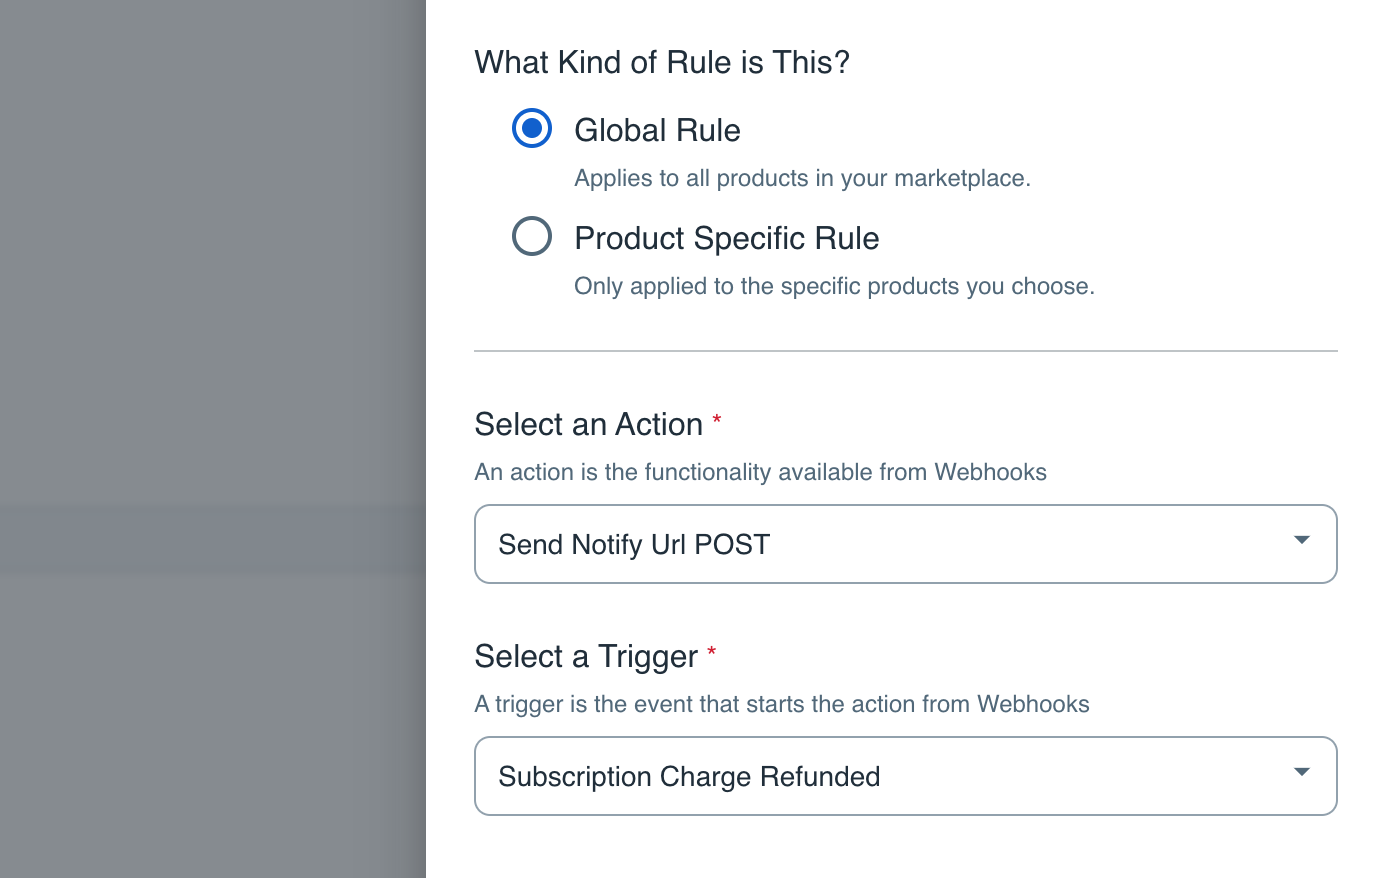Select the Global Rule radio button
The height and width of the screenshot is (878, 1384).
(x=532, y=129)
